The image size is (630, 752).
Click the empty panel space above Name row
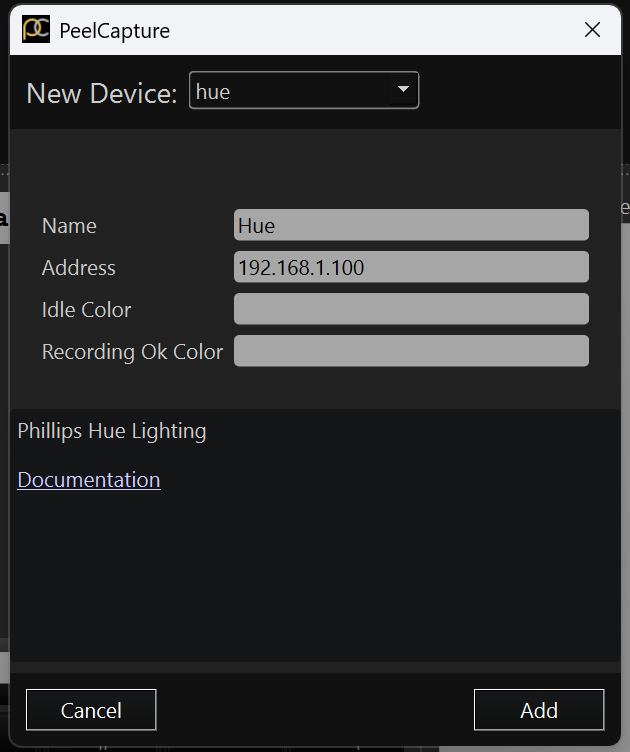click(315, 168)
